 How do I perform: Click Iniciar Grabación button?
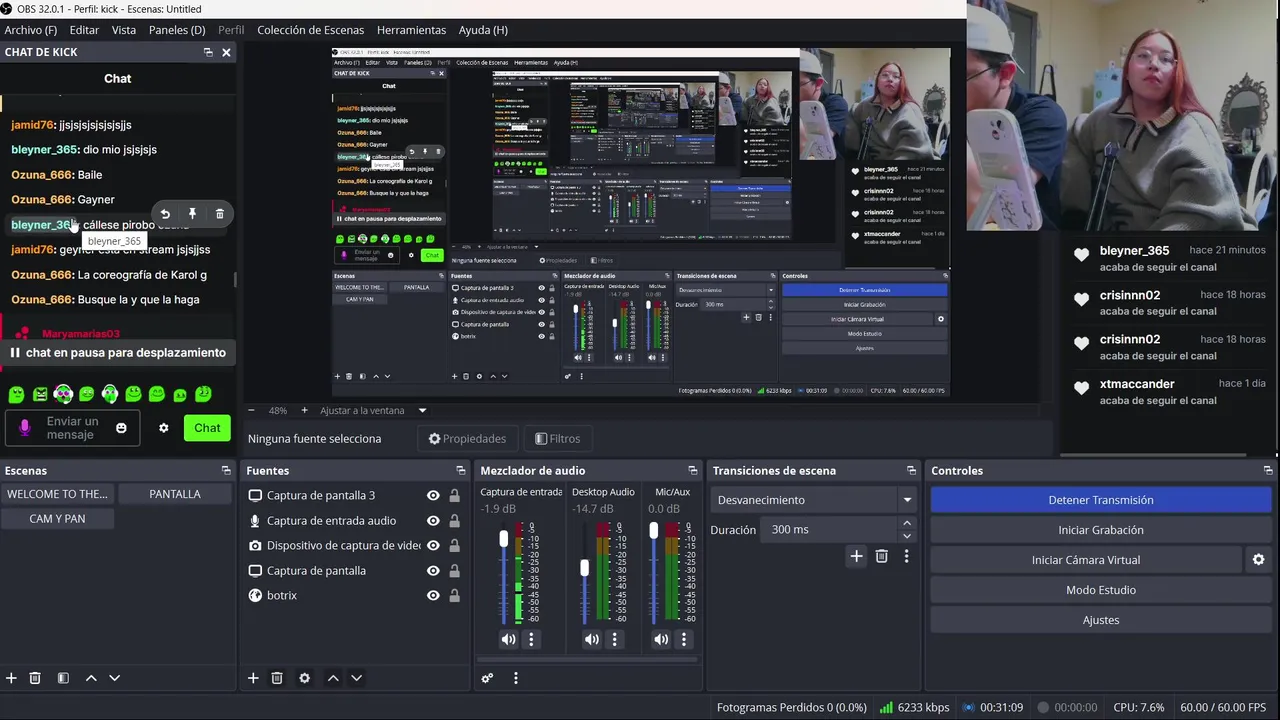pyautogui.click(x=1101, y=530)
